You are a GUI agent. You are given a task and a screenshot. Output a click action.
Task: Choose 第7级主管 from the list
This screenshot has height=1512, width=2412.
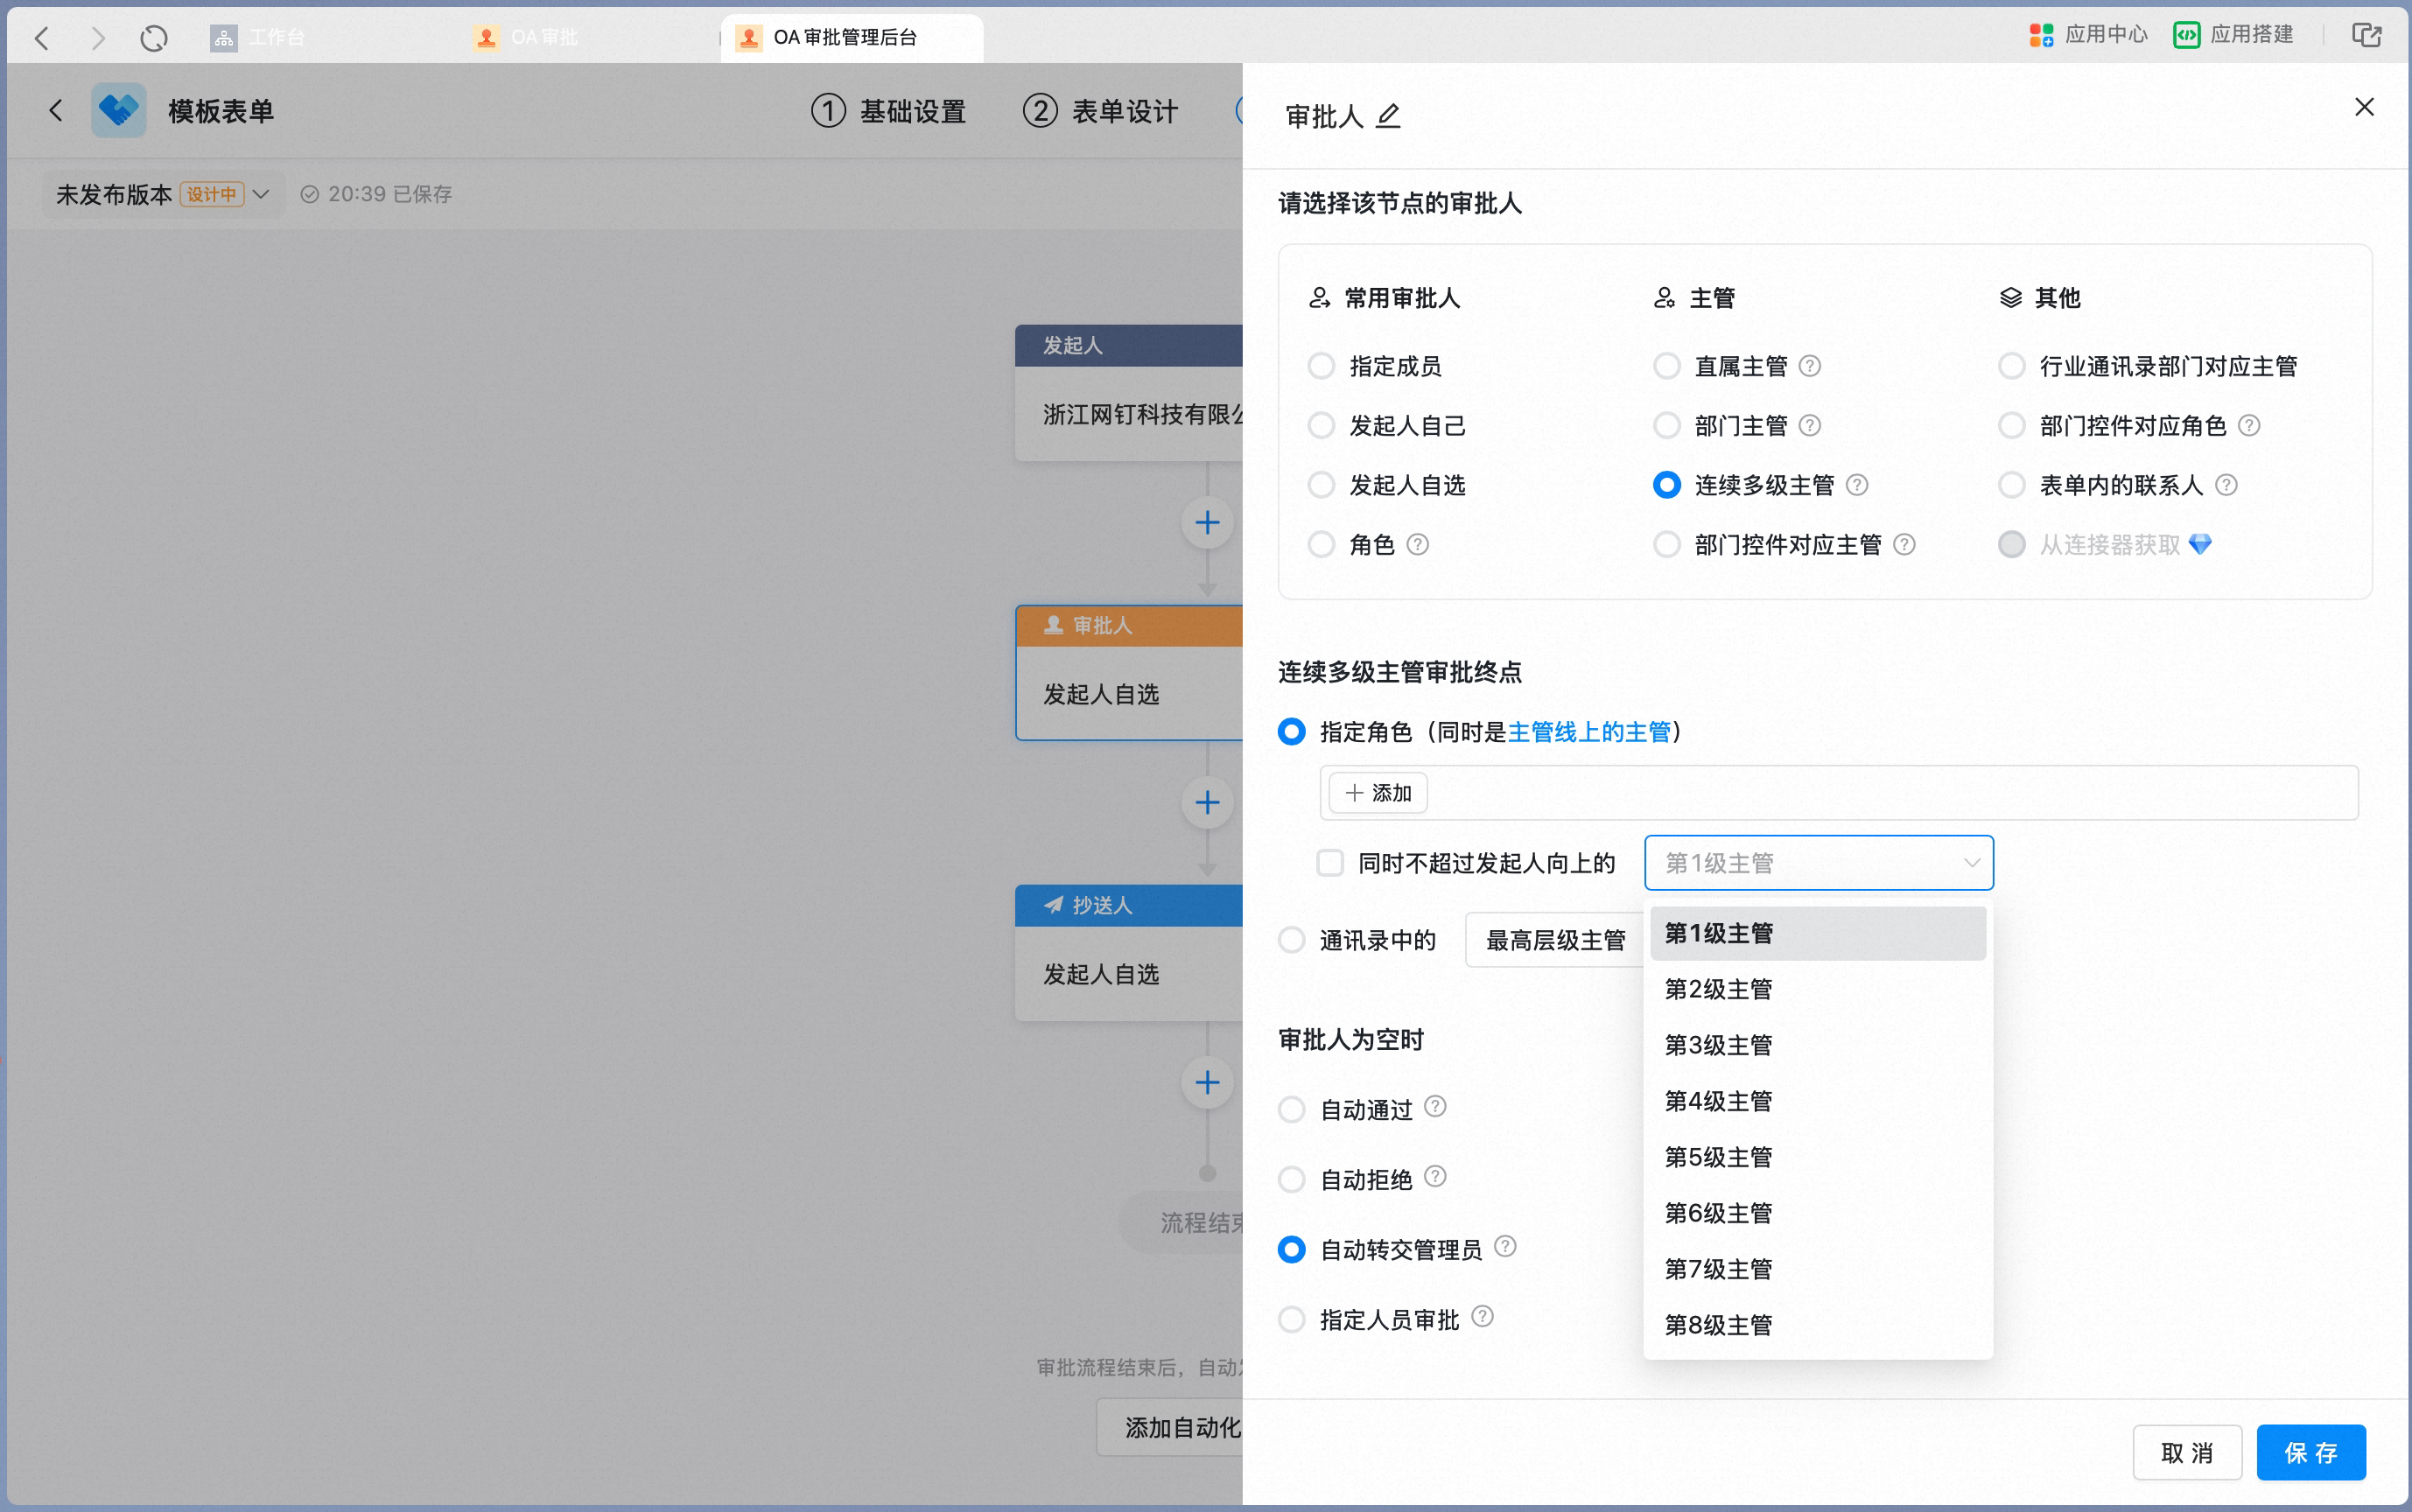coord(1817,1270)
